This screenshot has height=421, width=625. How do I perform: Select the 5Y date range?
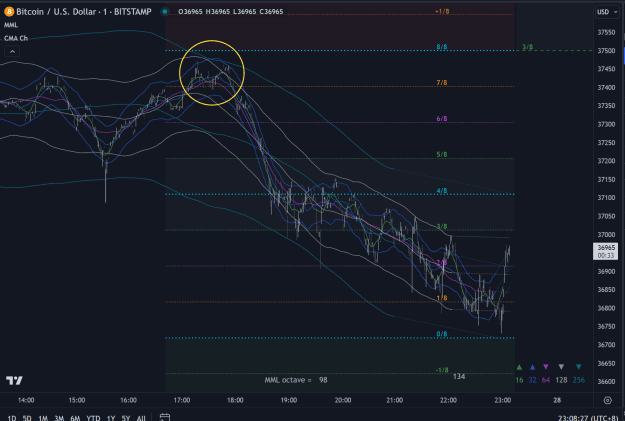(126, 418)
